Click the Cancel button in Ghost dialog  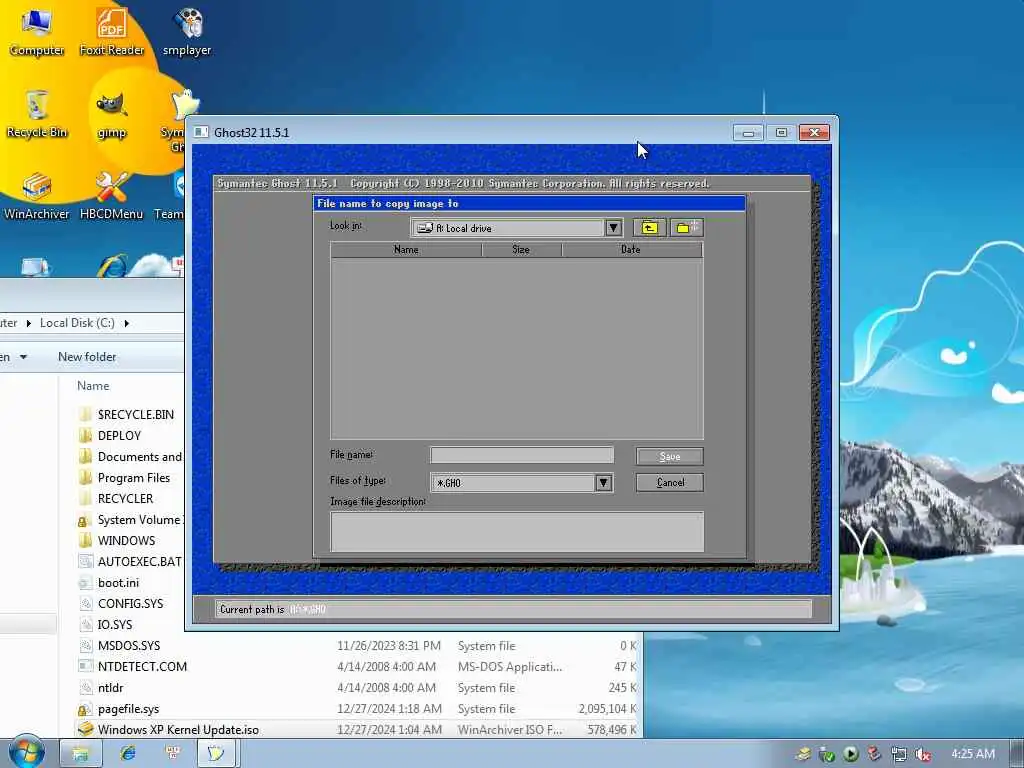(x=670, y=483)
